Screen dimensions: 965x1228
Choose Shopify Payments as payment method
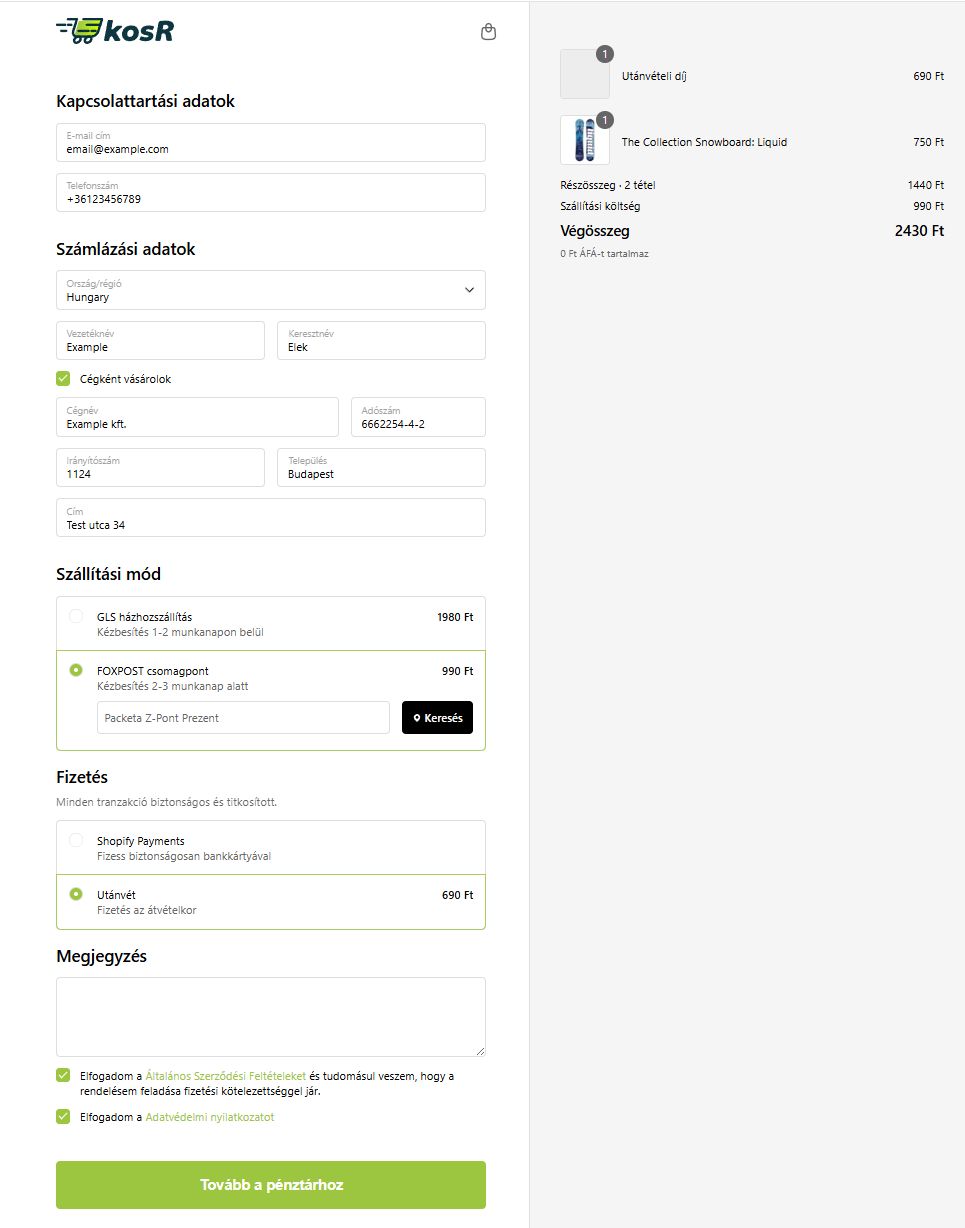tap(76, 841)
